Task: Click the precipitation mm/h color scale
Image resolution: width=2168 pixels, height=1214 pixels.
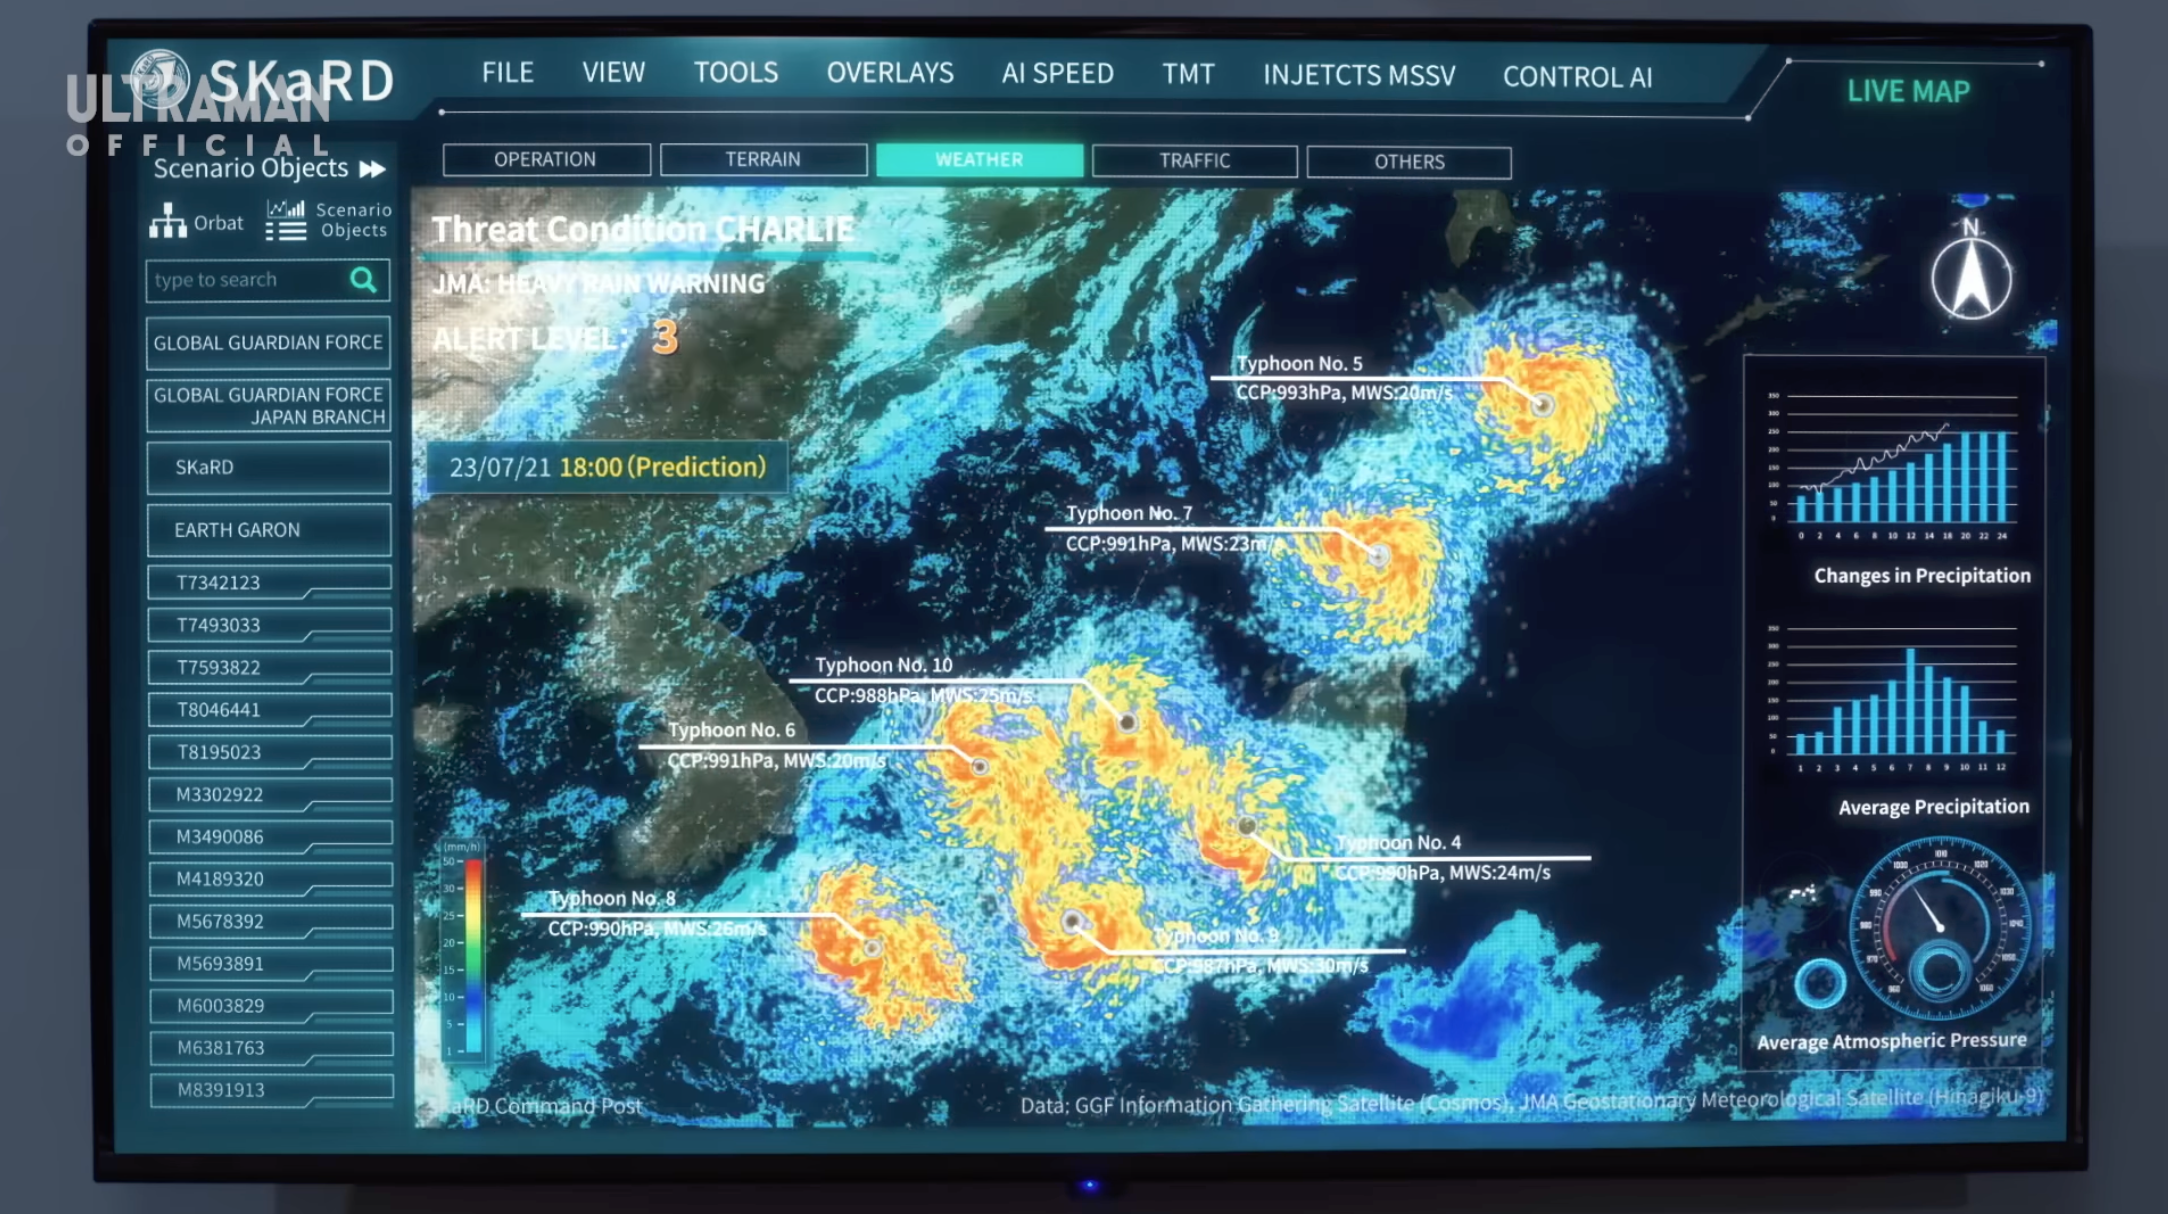Action: point(472,955)
